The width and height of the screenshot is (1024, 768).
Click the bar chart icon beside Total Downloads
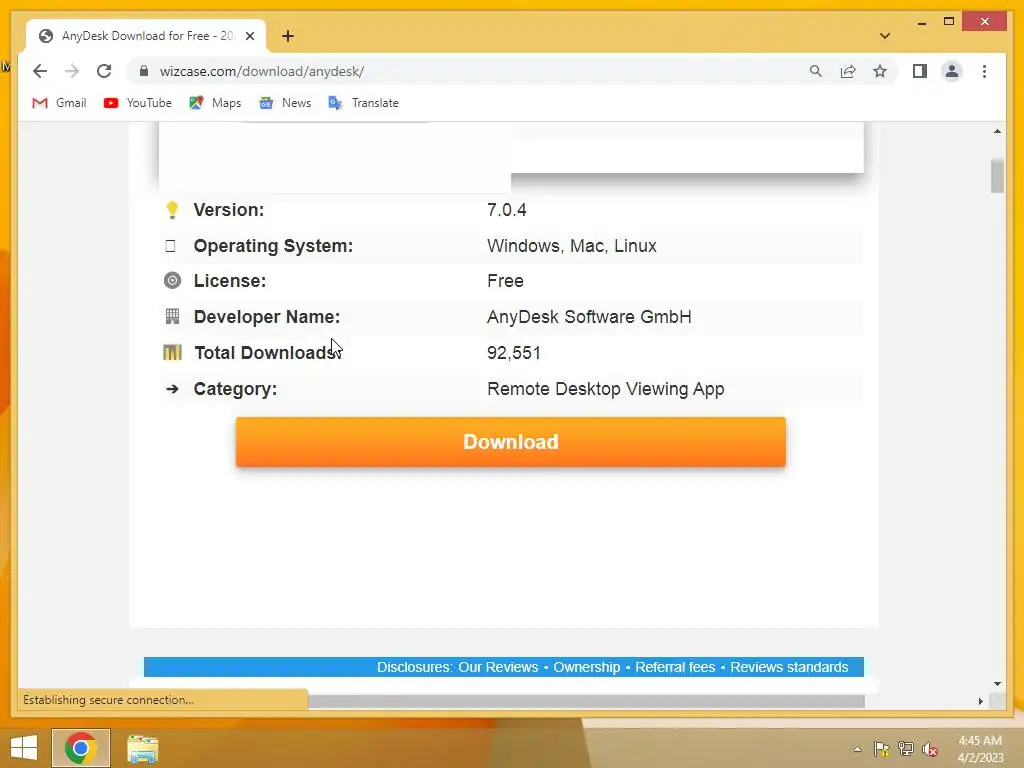[172, 353]
